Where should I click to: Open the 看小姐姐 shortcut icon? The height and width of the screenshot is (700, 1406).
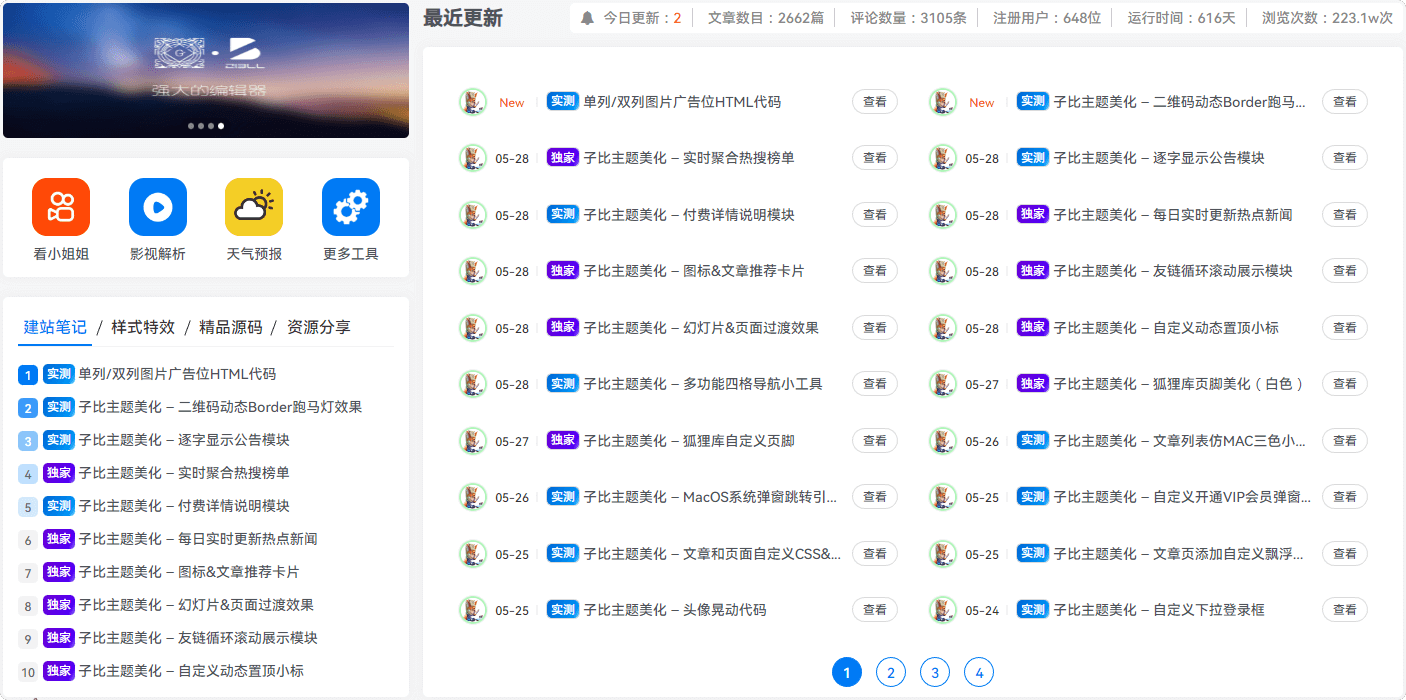point(62,205)
